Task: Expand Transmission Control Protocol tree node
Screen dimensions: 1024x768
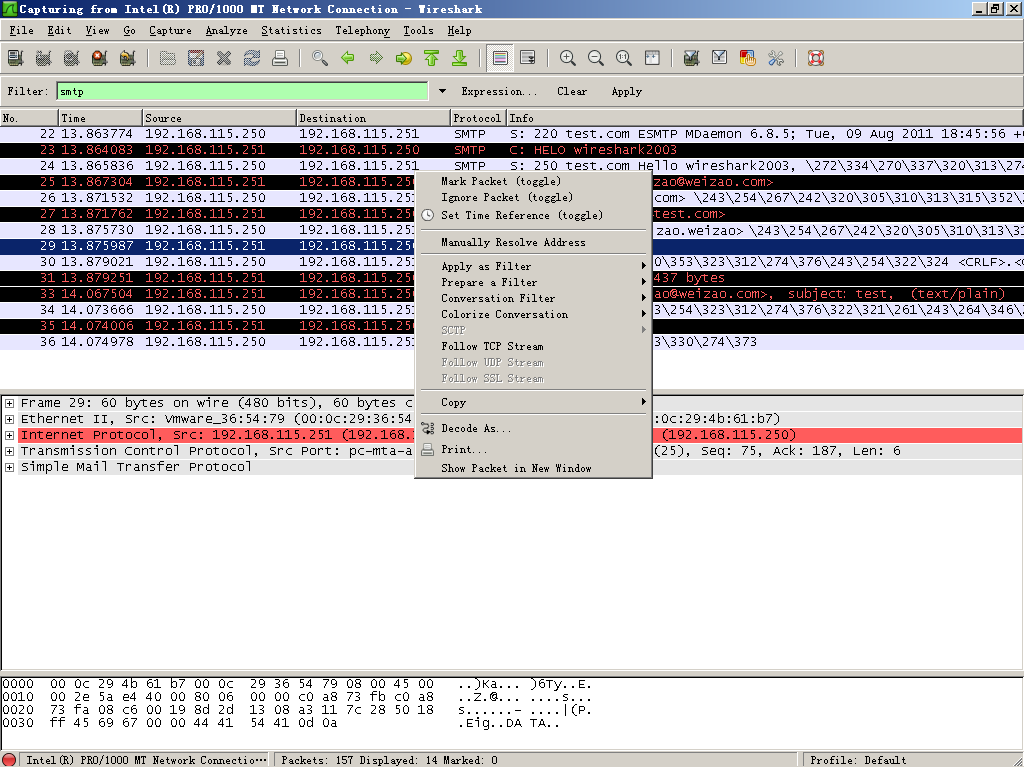Action: click(9, 451)
